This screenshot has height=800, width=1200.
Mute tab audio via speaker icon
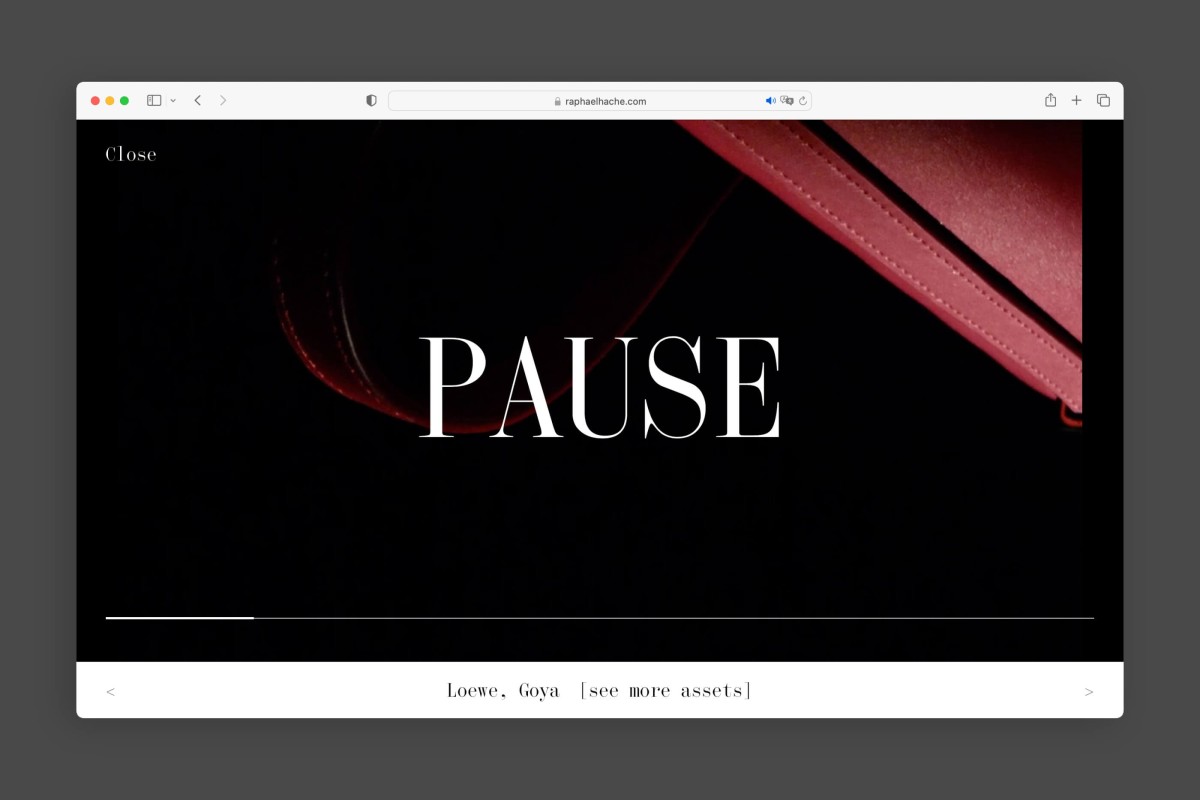coord(771,101)
